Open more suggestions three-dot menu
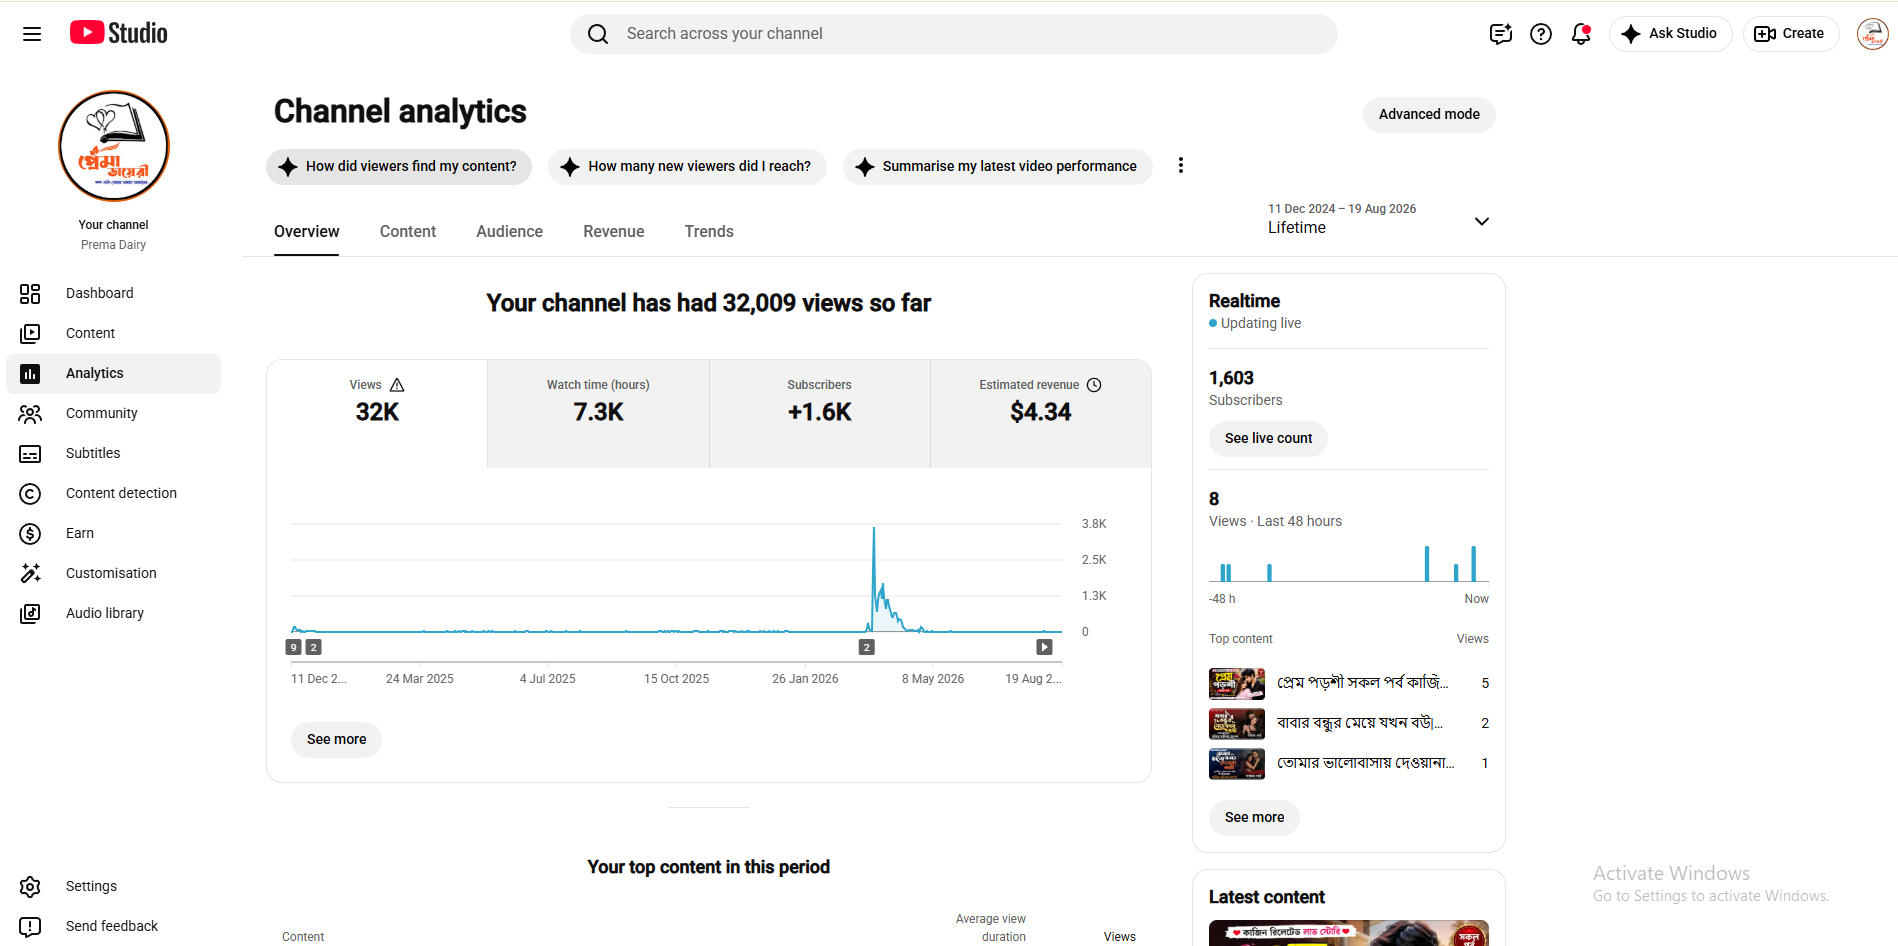1898x946 pixels. point(1181,166)
